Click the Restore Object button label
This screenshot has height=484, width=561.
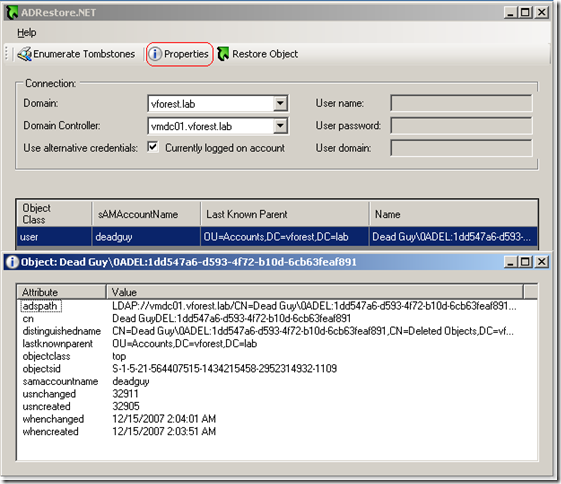265,54
